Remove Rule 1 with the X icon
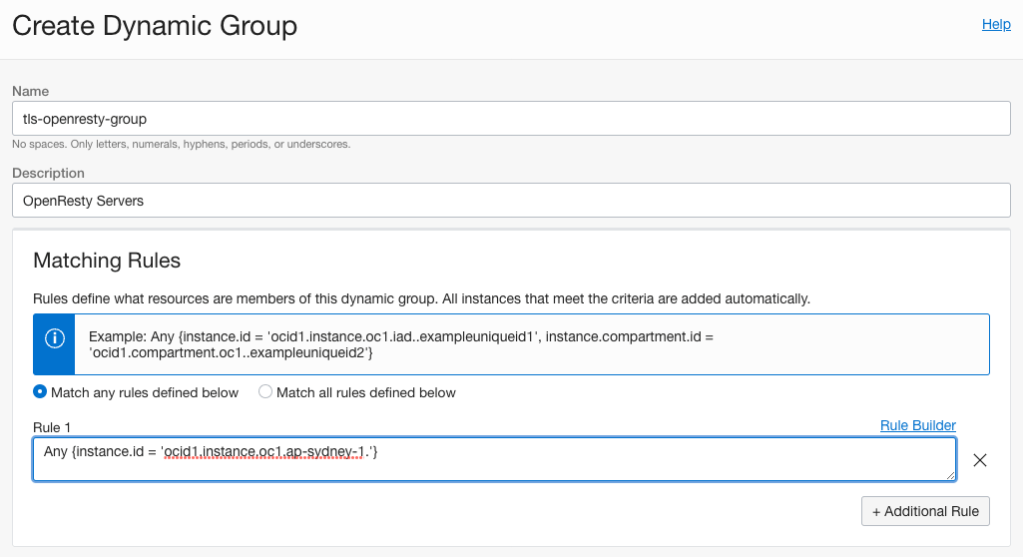 click(980, 460)
